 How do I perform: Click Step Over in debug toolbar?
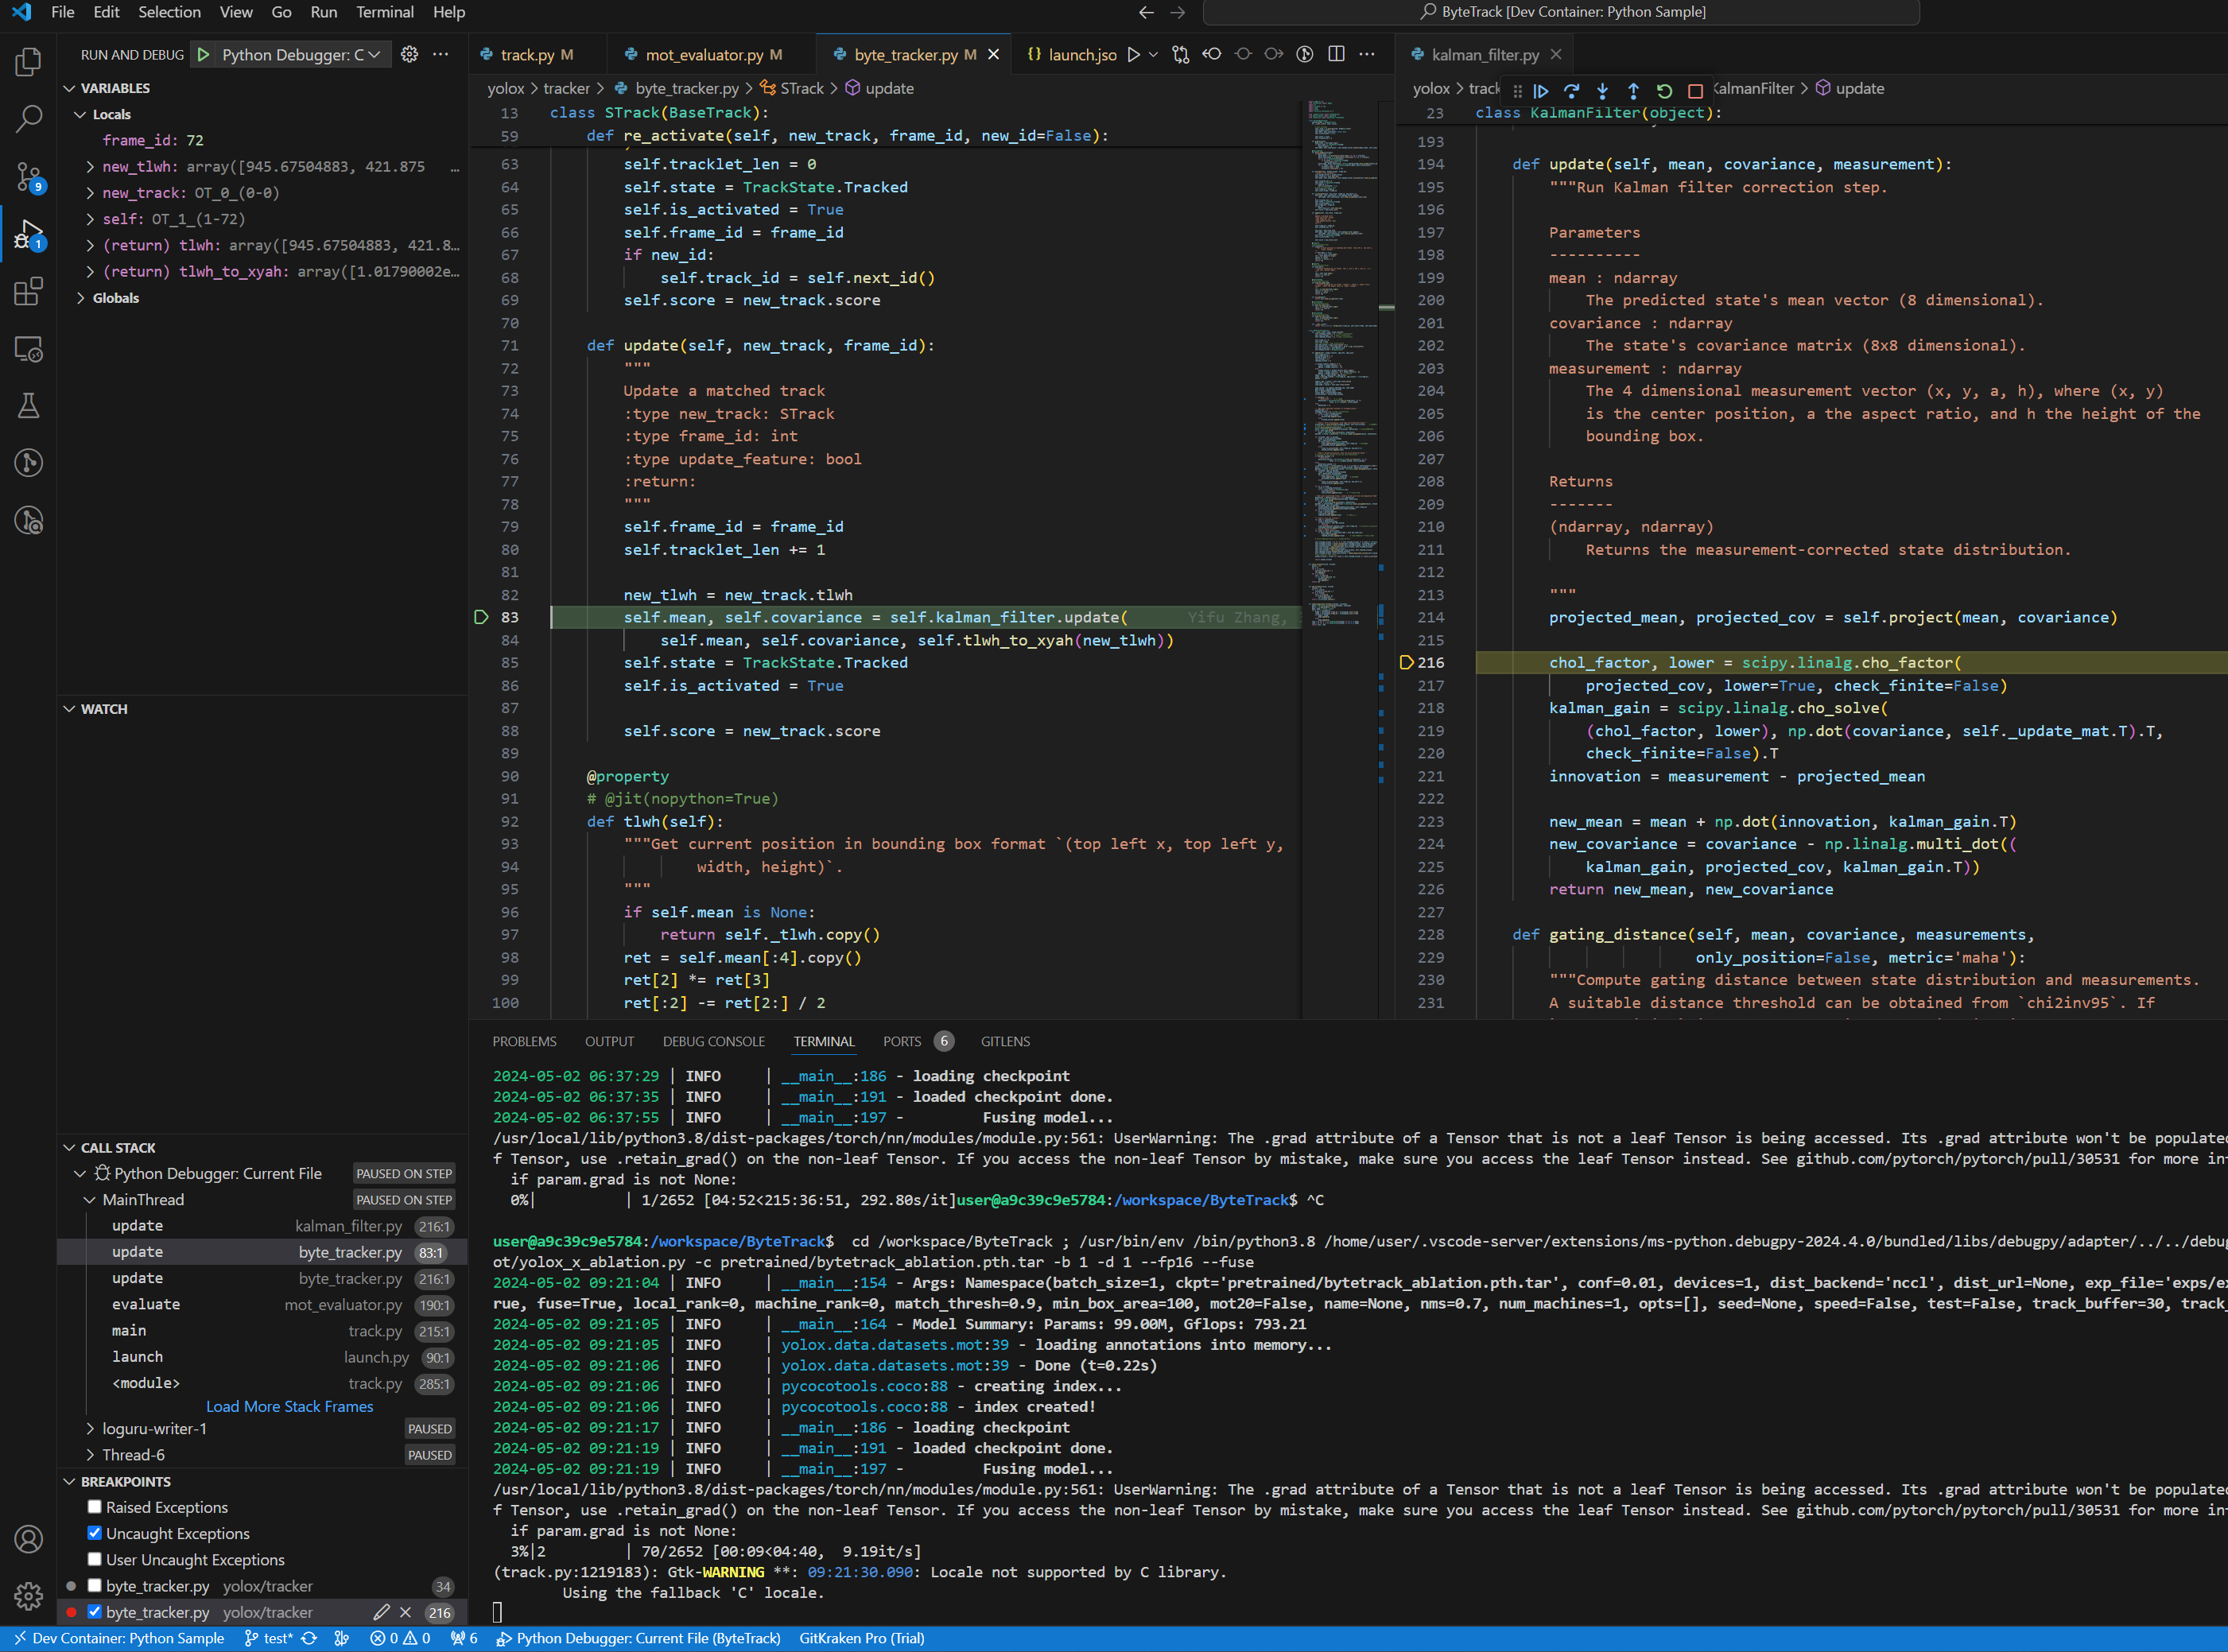click(x=1571, y=90)
